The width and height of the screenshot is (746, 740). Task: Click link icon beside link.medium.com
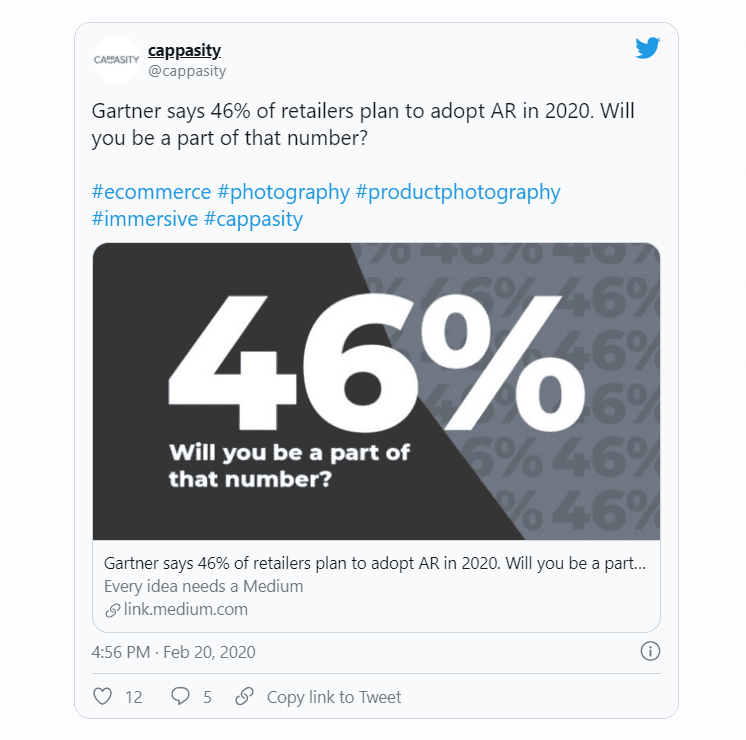113,610
